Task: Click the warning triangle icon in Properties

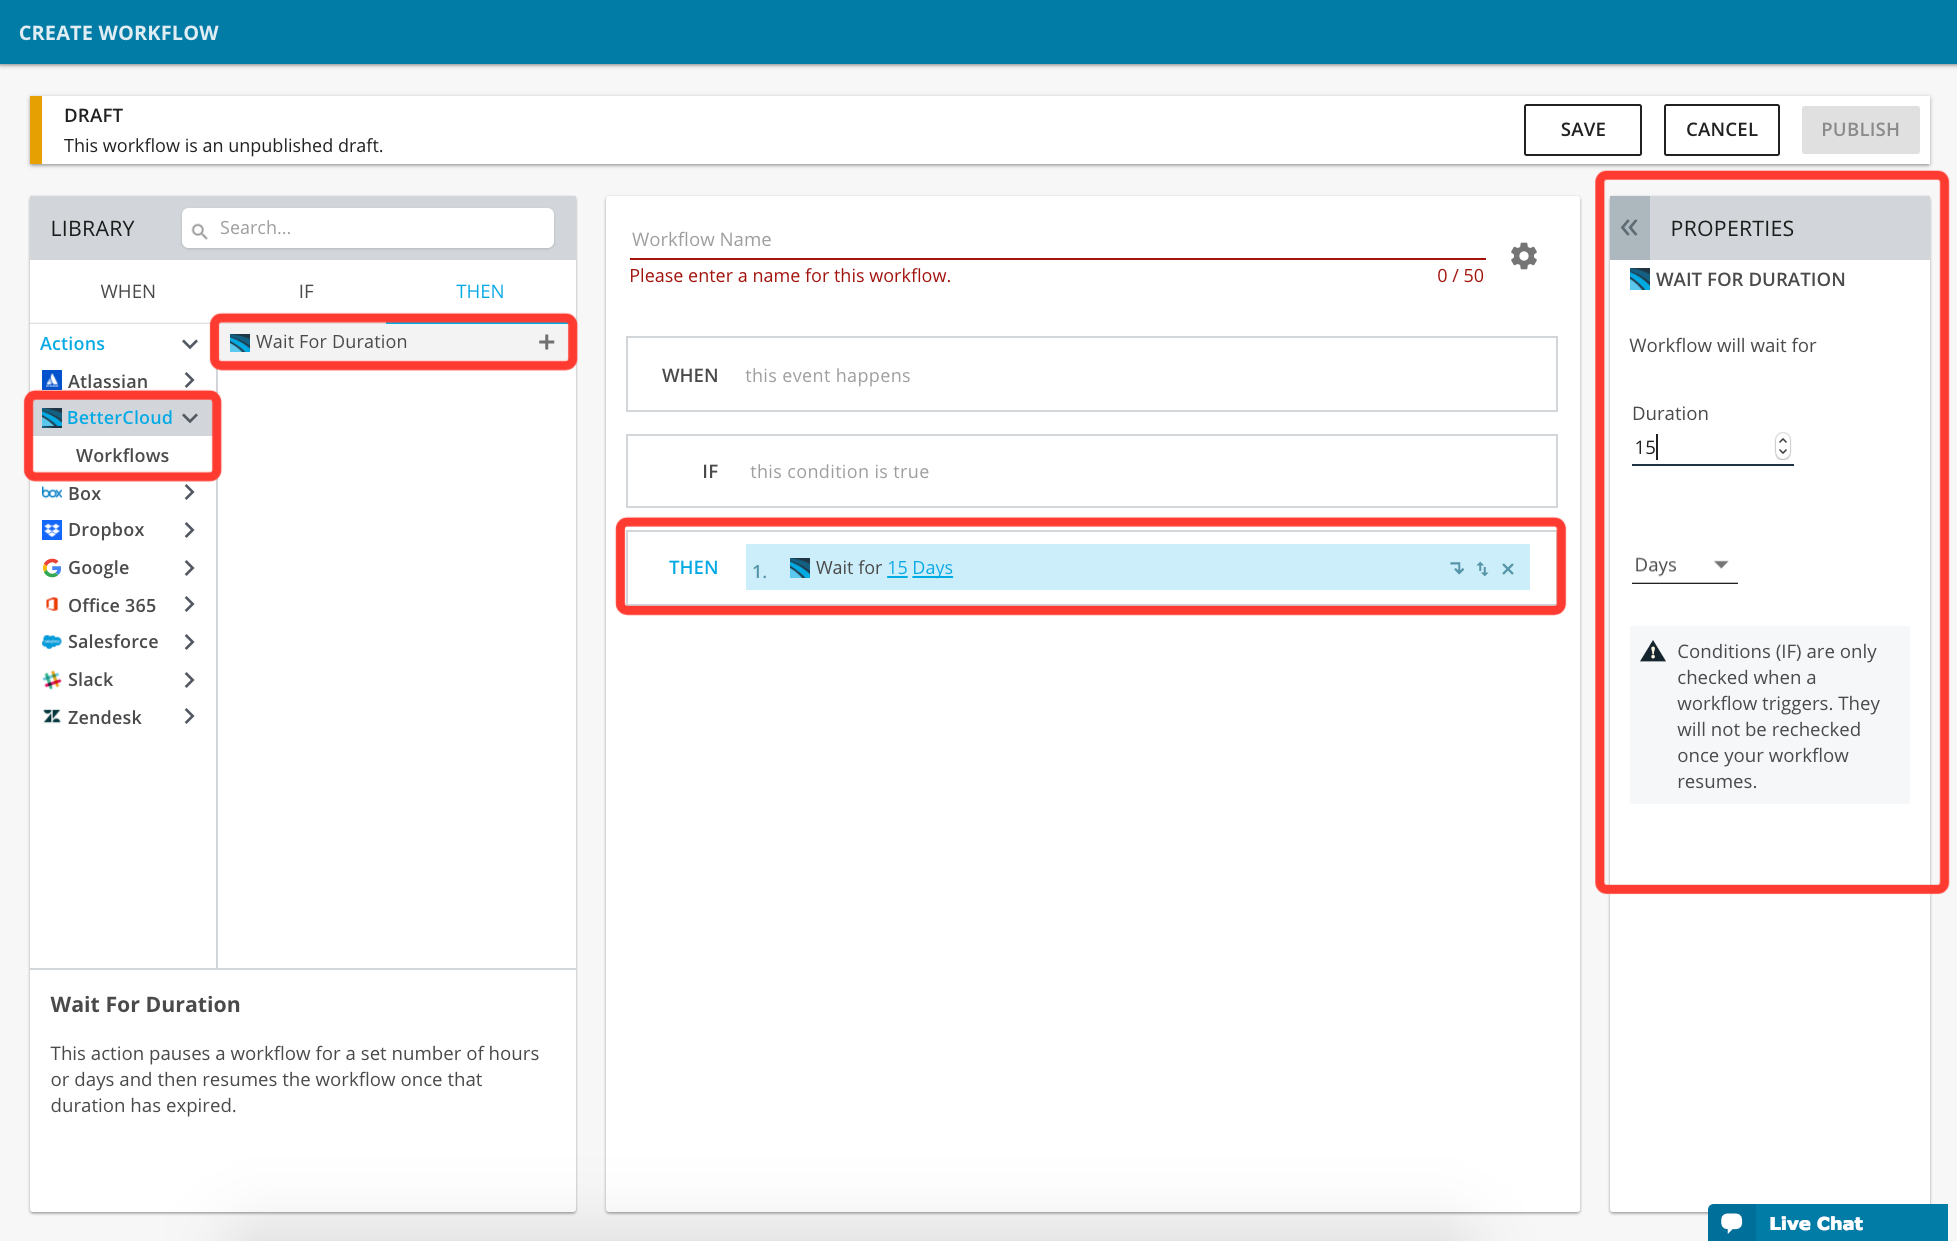Action: (1653, 652)
